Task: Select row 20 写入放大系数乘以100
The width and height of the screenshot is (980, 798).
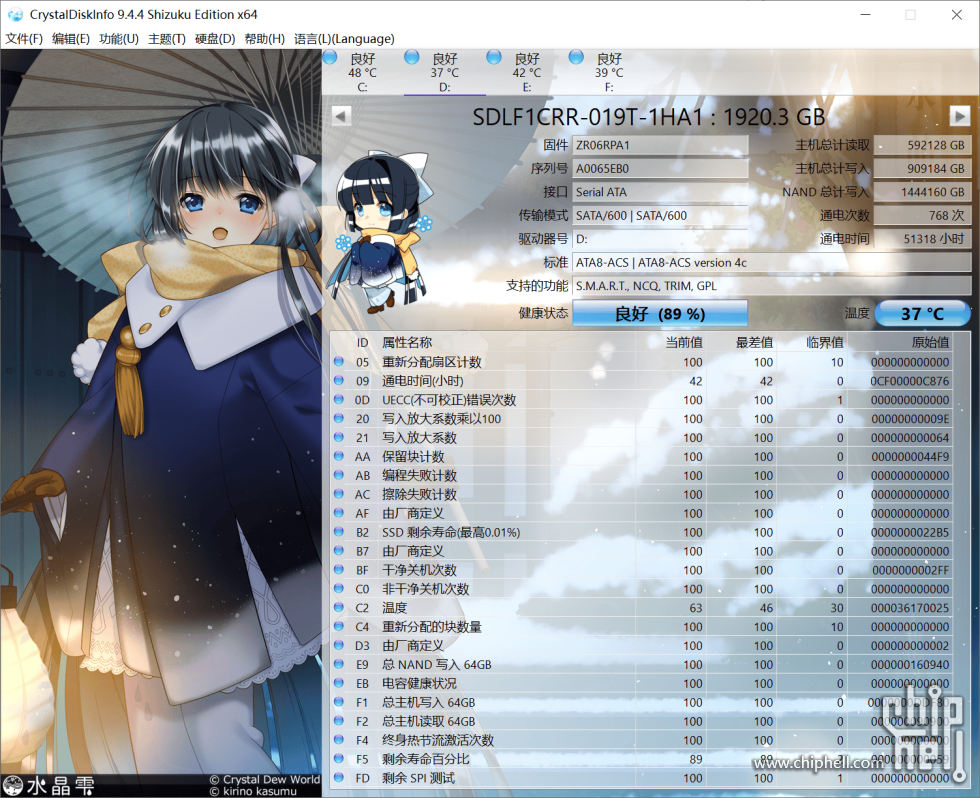Action: coord(642,419)
